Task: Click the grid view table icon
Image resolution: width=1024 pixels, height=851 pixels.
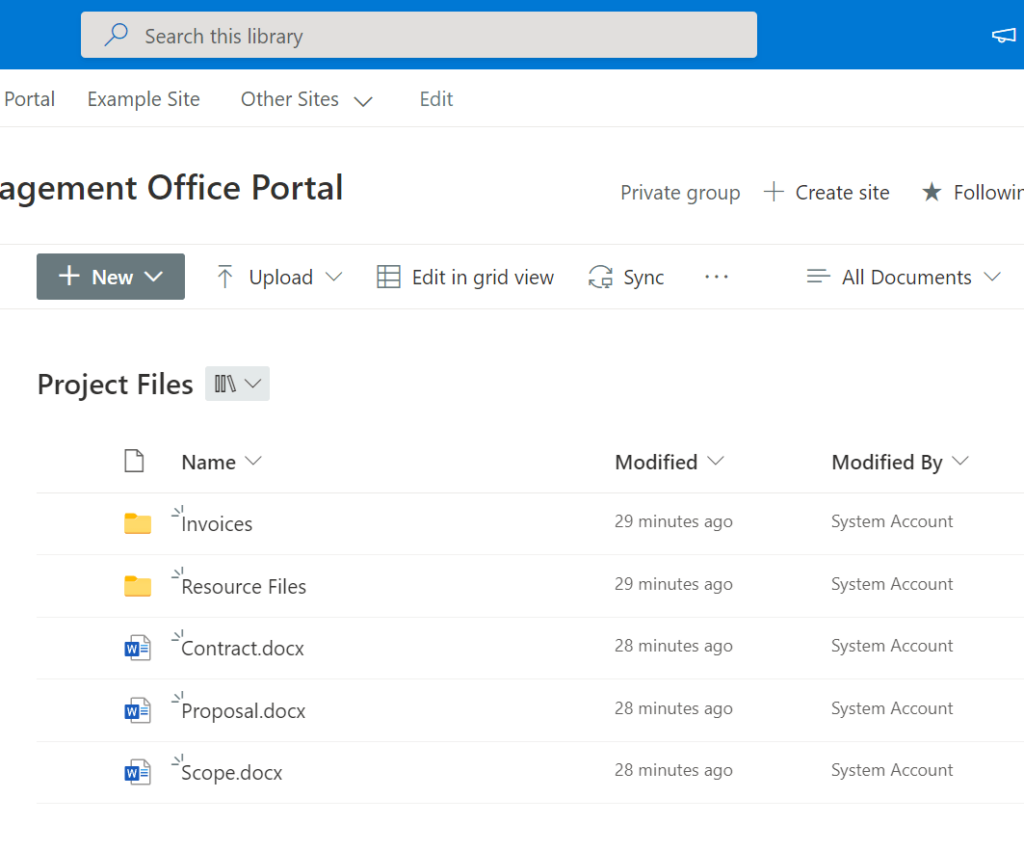Action: [389, 277]
